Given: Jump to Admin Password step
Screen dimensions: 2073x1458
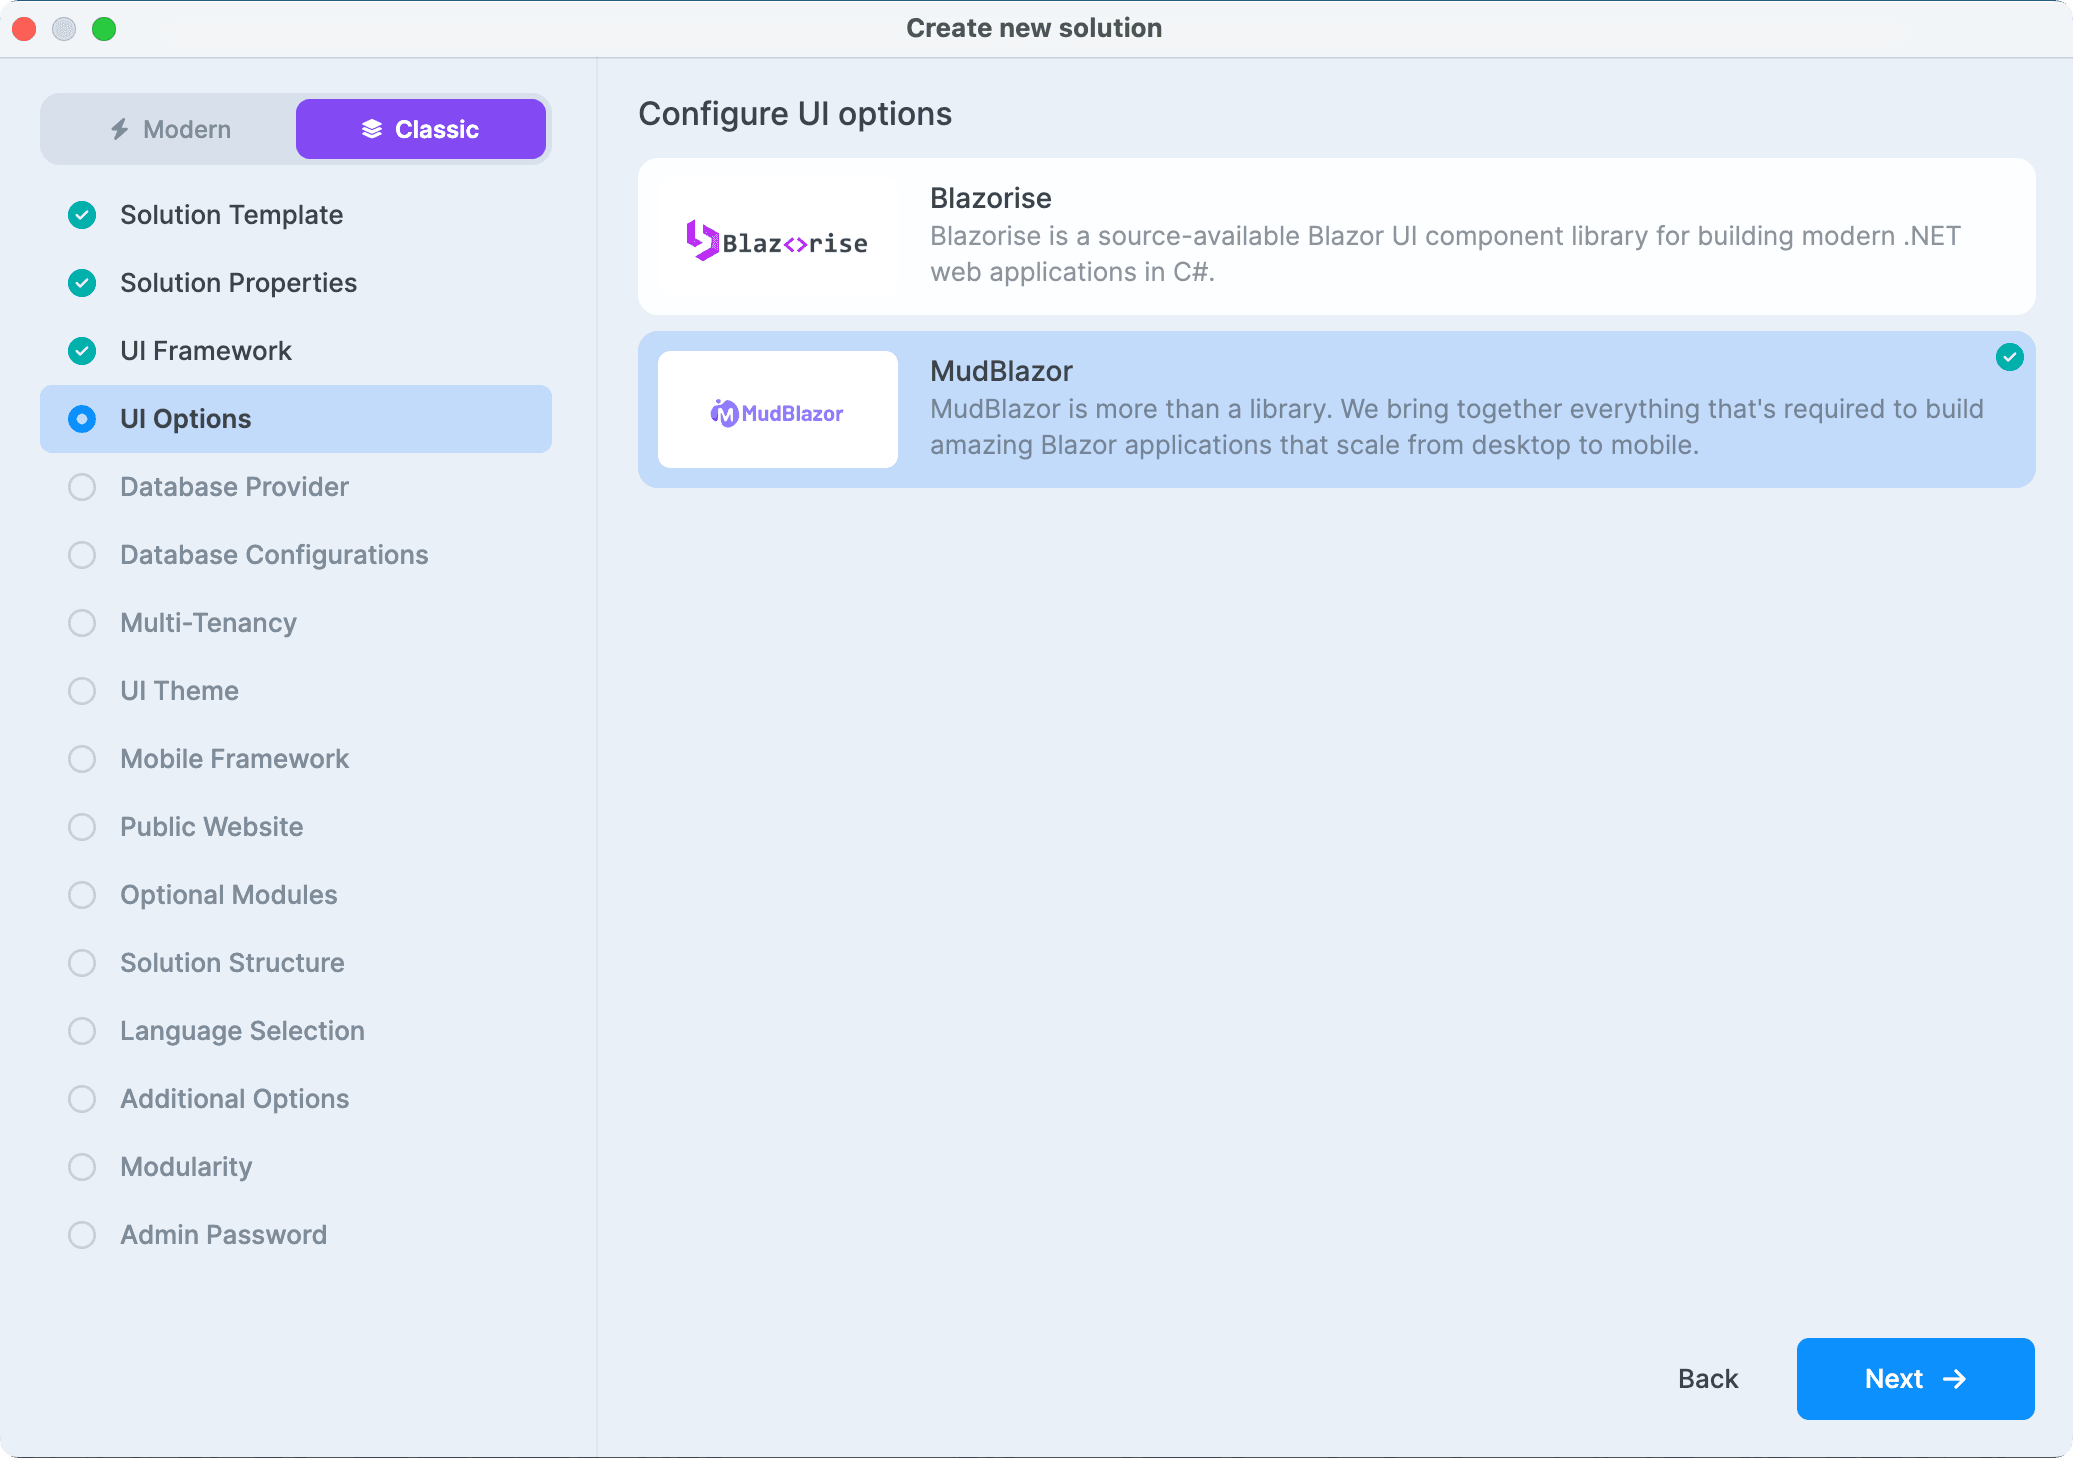Looking at the screenshot, I should [x=296, y=1235].
